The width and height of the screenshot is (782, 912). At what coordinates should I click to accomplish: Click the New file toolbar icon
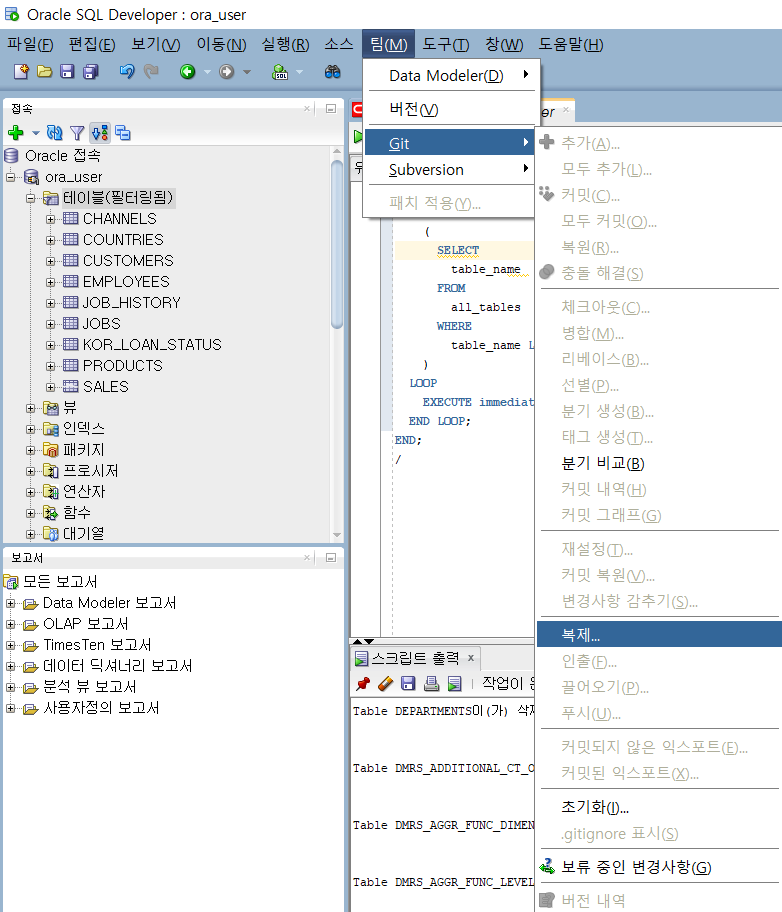pyautogui.click(x=21, y=72)
